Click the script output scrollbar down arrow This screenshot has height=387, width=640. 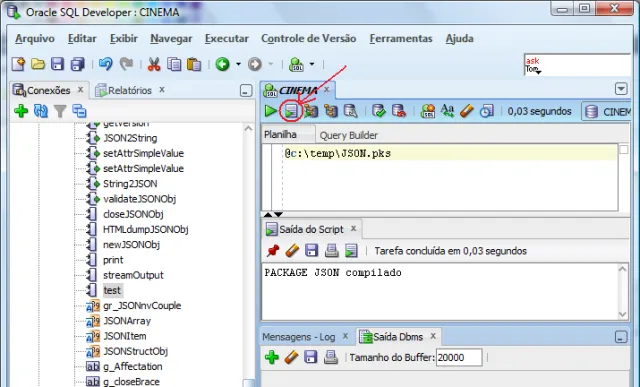622,314
